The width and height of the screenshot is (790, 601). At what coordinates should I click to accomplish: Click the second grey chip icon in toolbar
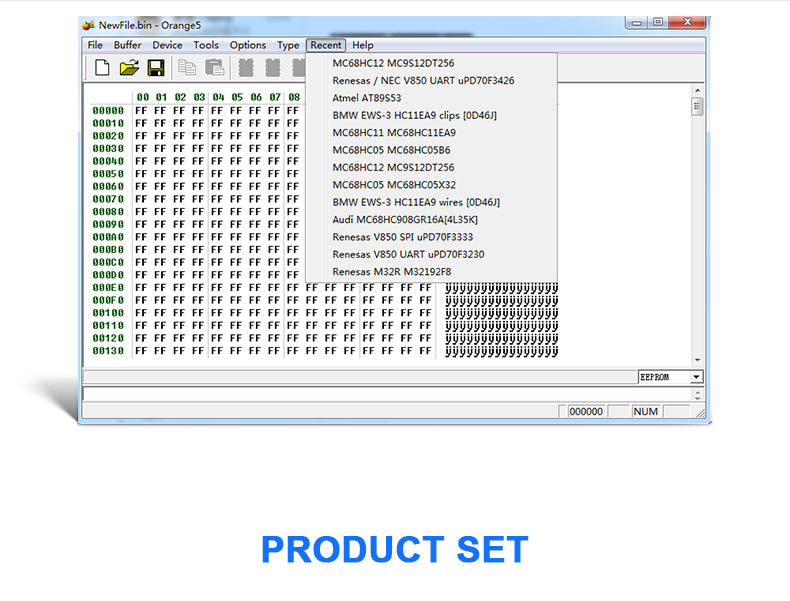273,68
